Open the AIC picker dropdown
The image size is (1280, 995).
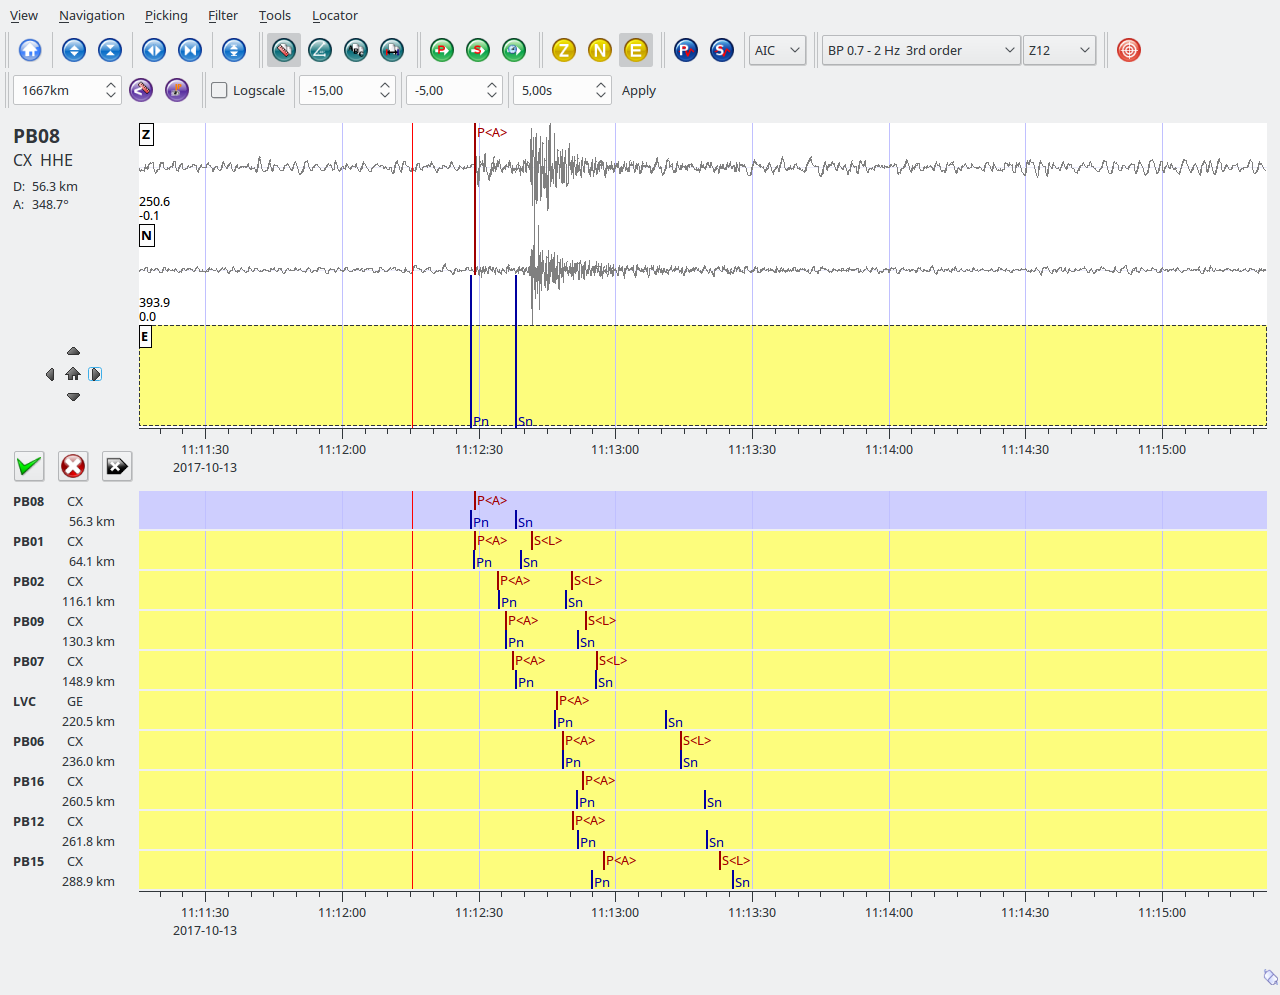[777, 50]
